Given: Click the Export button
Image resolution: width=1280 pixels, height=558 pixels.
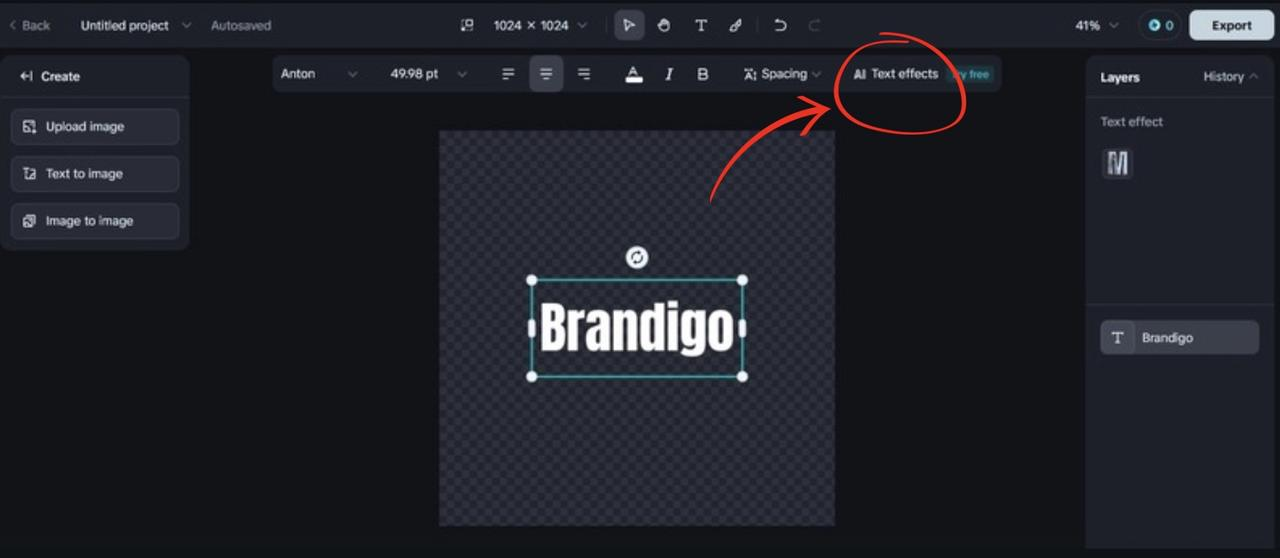Looking at the screenshot, I should (1231, 26).
